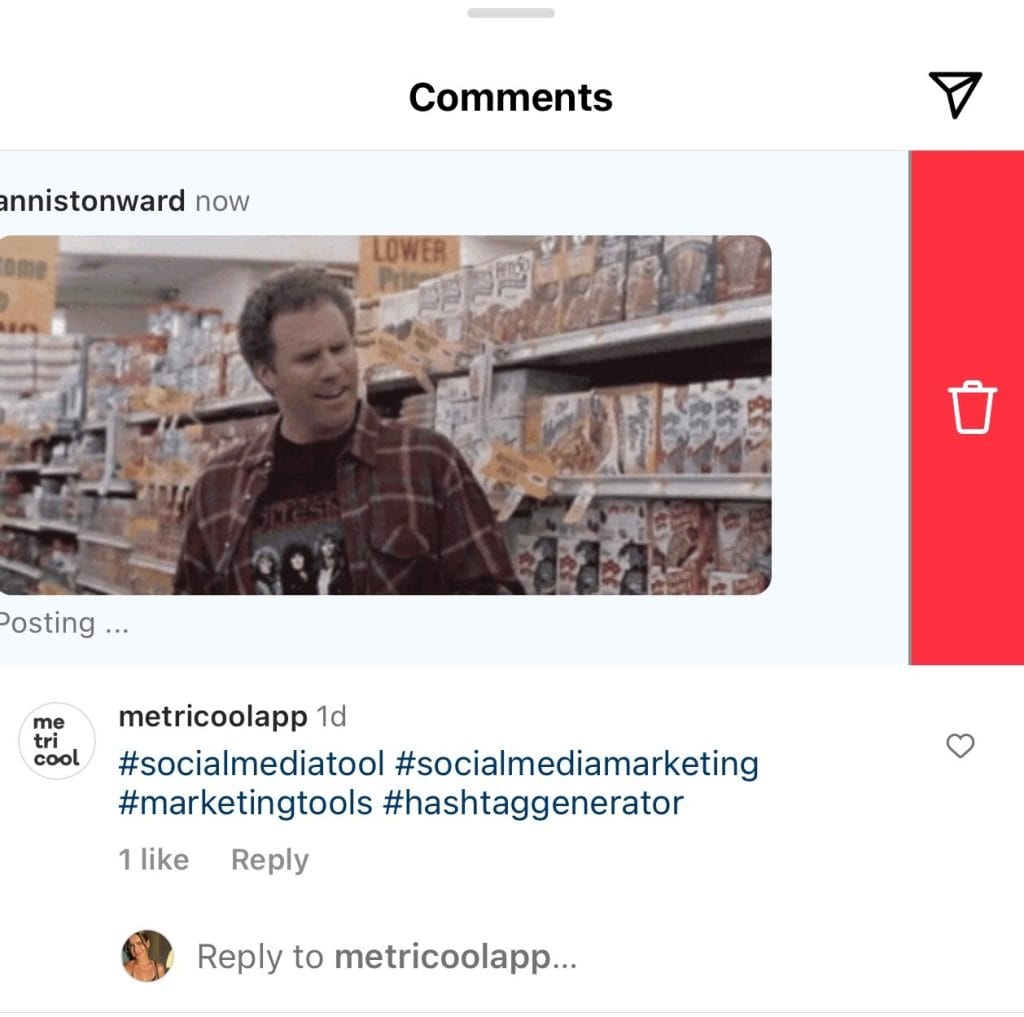This screenshot has height=1017, width=1024.
Task: View who liked via '1 like' label
Action: click(x=153, y=859)
